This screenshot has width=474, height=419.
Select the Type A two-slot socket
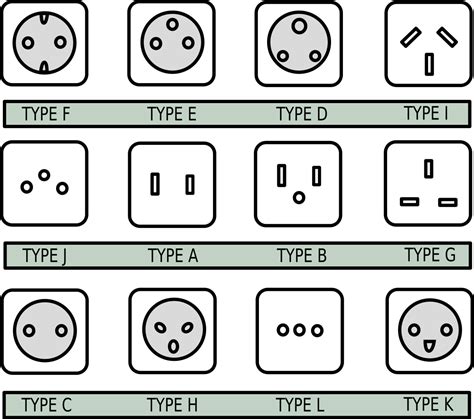pos(172,185)
